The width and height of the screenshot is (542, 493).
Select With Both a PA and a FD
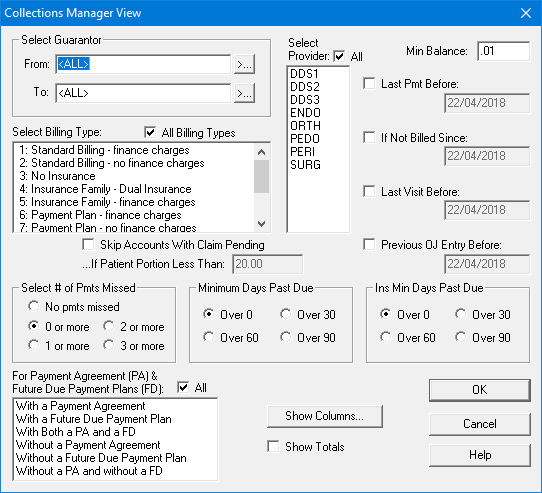(x=76, y=432)
